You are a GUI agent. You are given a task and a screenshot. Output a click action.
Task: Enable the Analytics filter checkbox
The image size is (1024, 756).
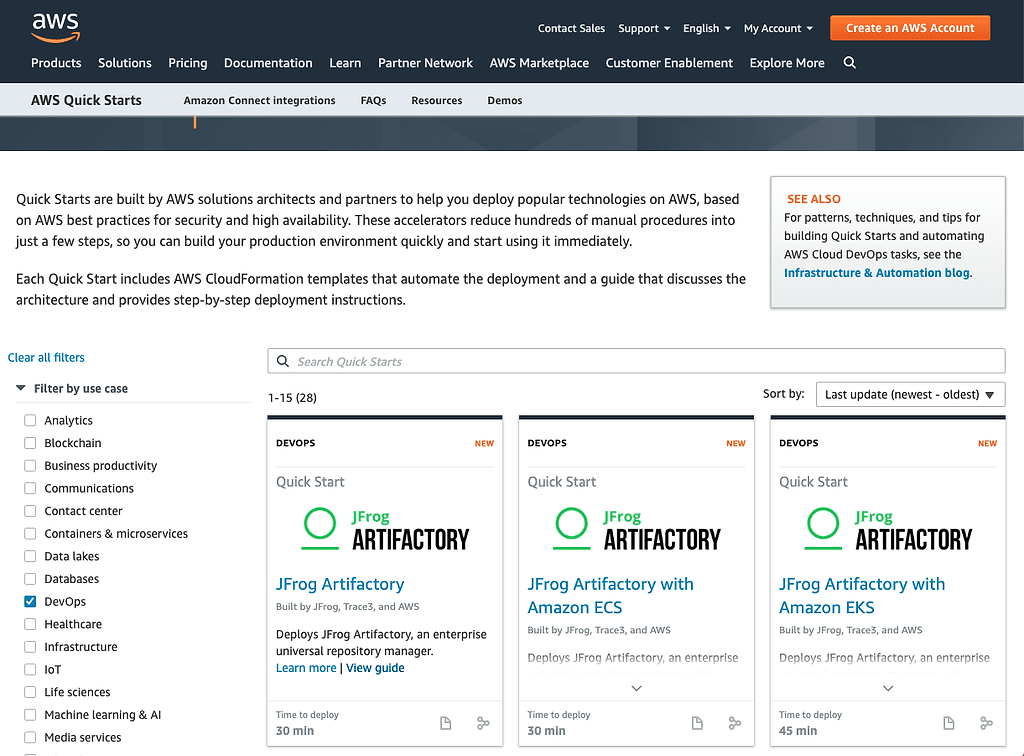pos(30,421)
